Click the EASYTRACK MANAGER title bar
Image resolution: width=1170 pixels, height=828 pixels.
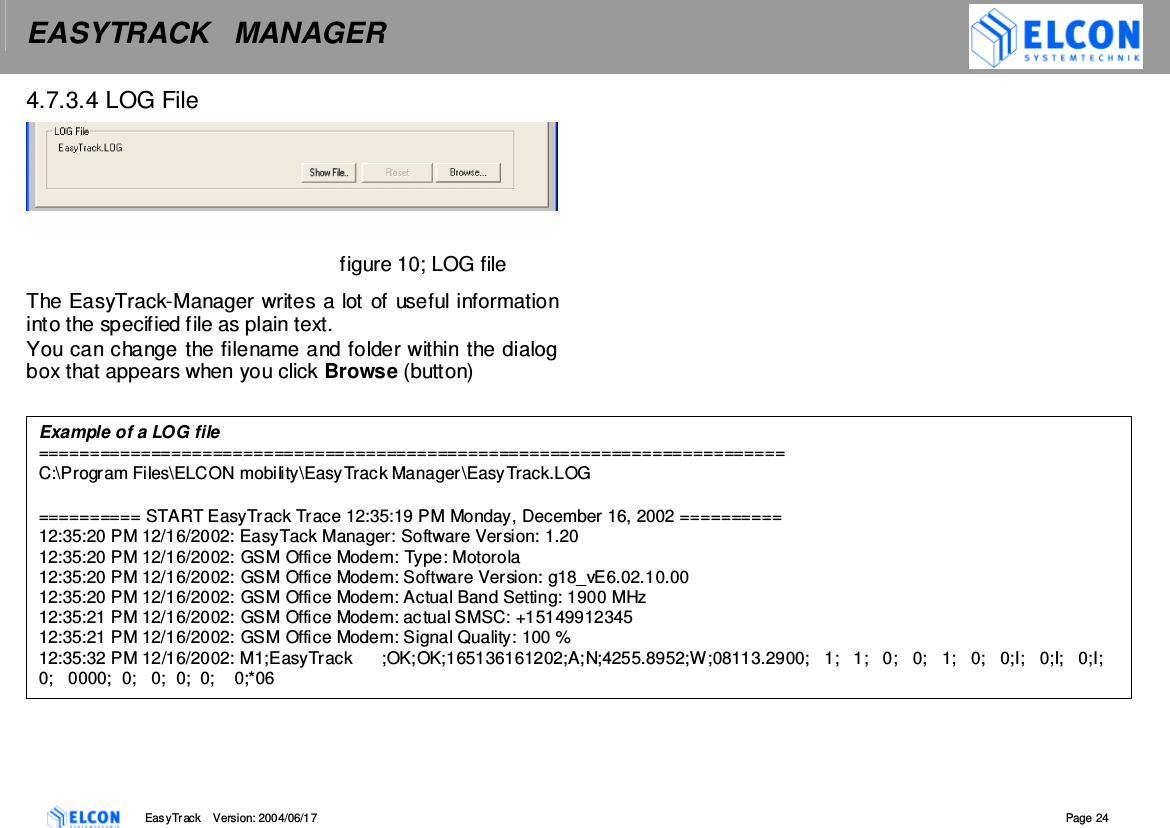[206, 33]
